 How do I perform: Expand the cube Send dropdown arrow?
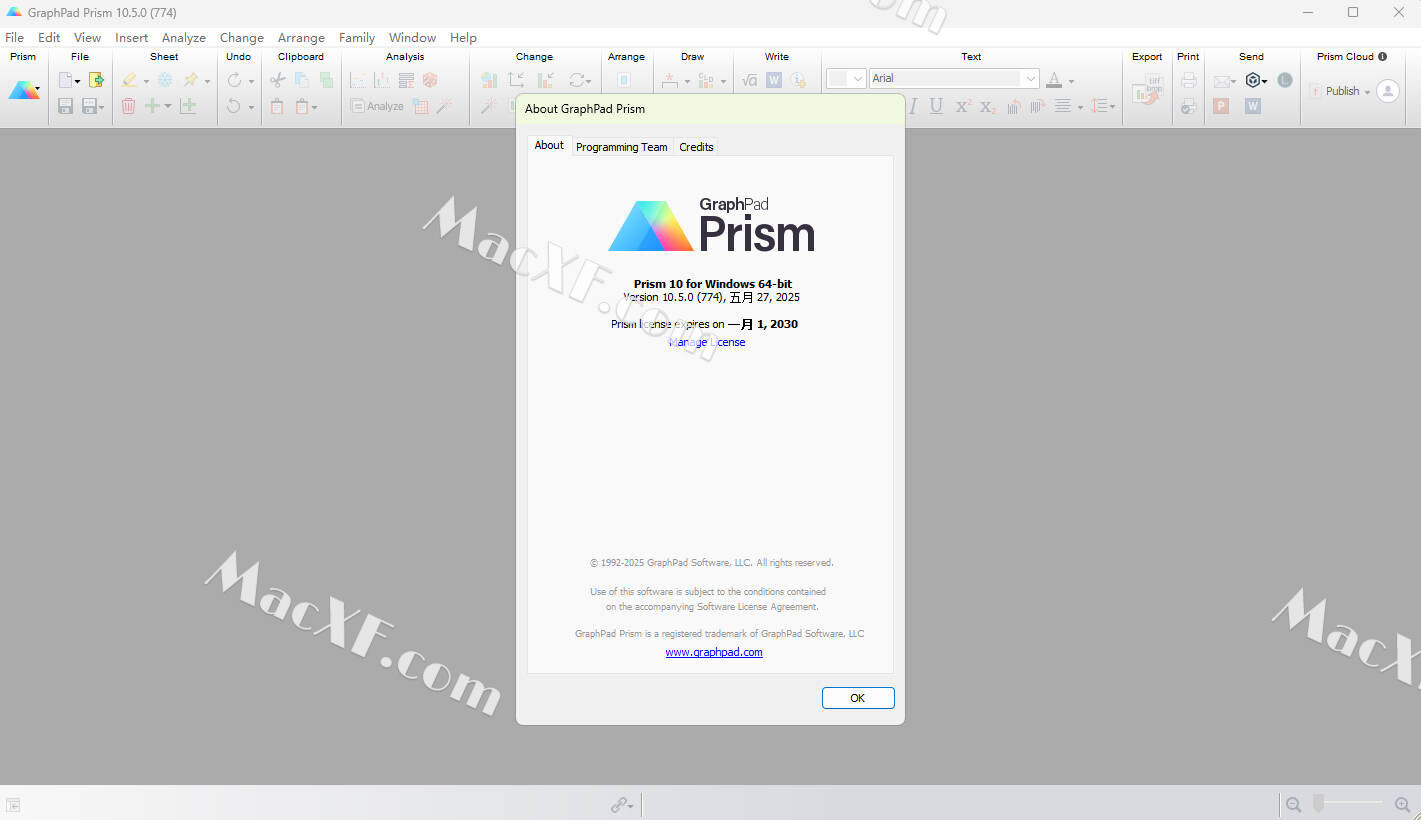point(1265,81)
